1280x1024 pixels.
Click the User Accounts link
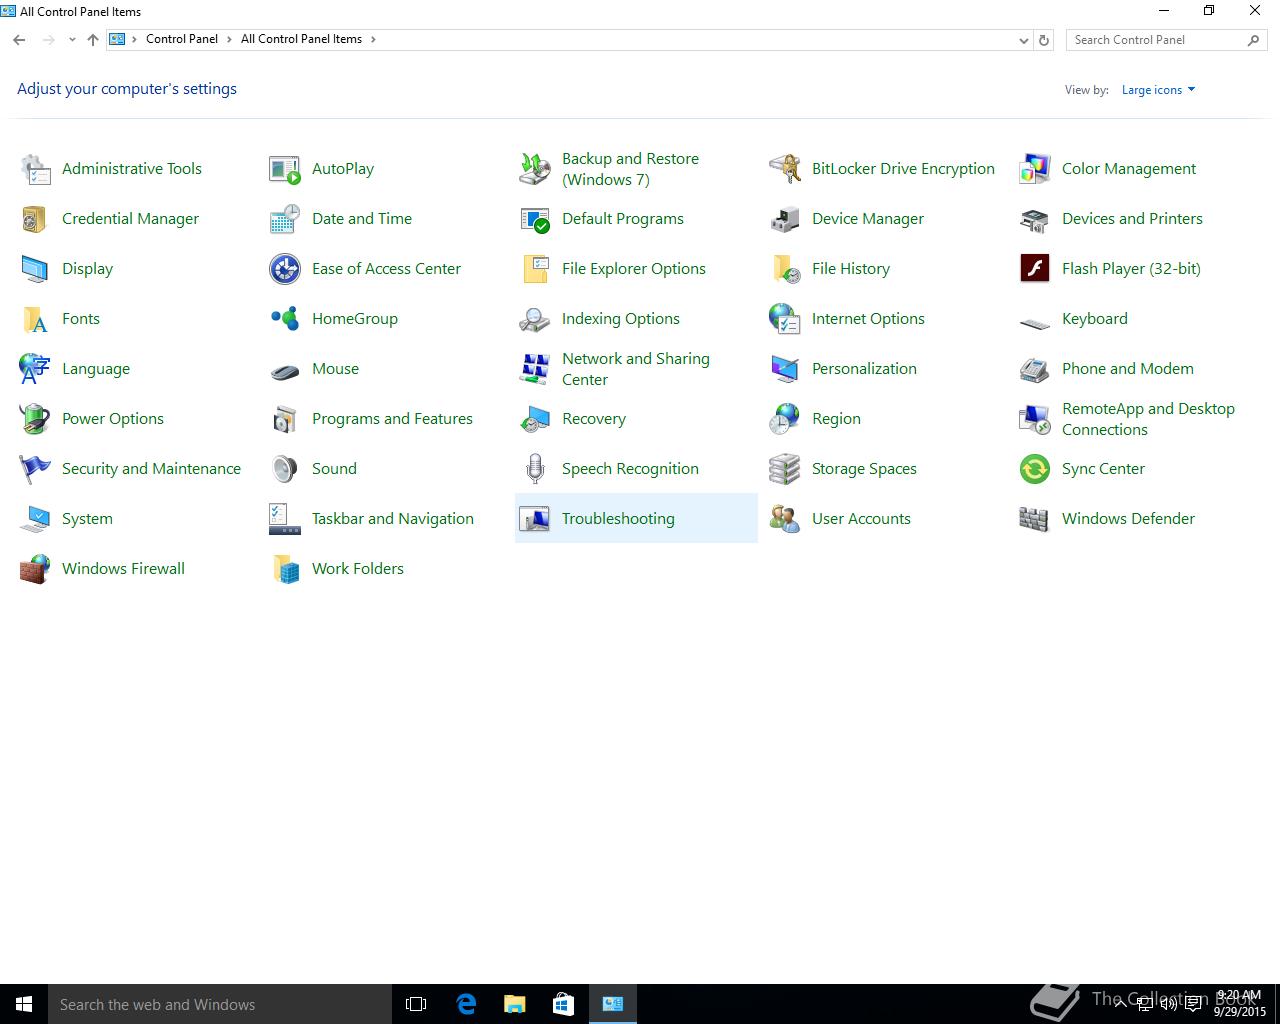pos(861,519)
